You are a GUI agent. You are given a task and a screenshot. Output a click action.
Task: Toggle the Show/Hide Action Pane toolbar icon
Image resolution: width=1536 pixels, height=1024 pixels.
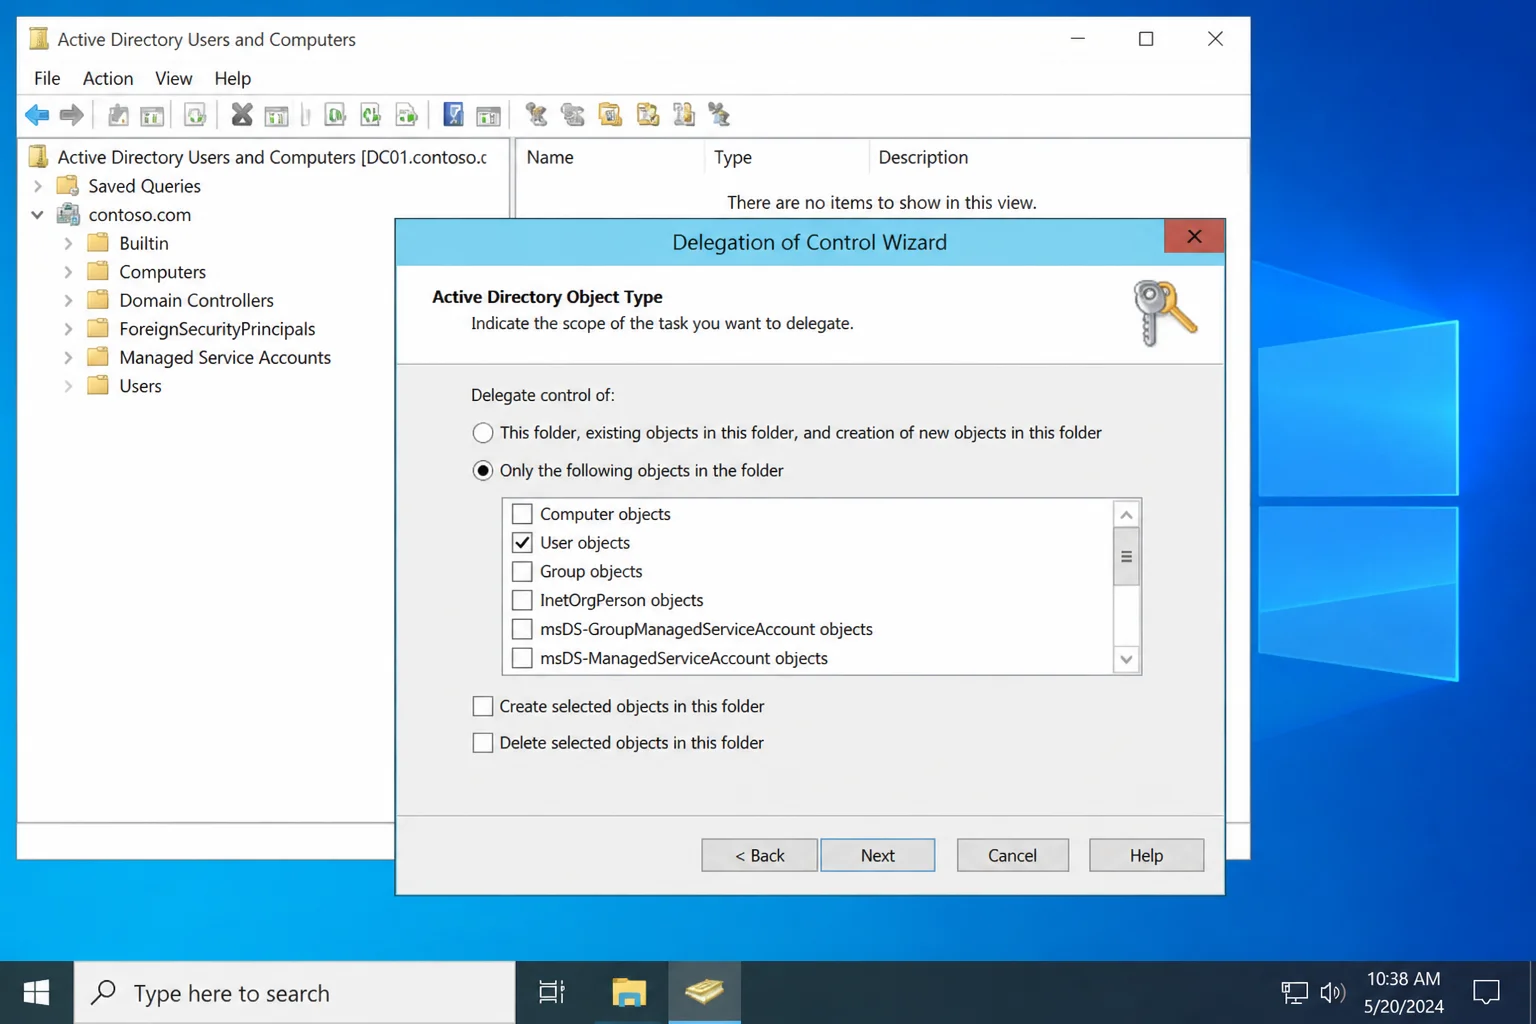pyautogui.click(x=488, y=115)
